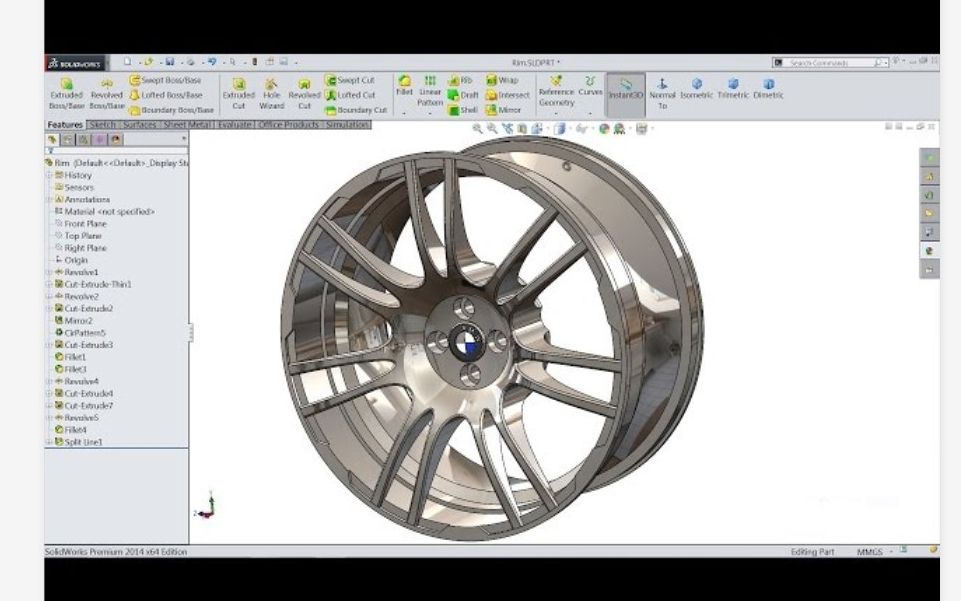
Task: Select the Extruded Boss/Base tool
Action: point(66,90)
